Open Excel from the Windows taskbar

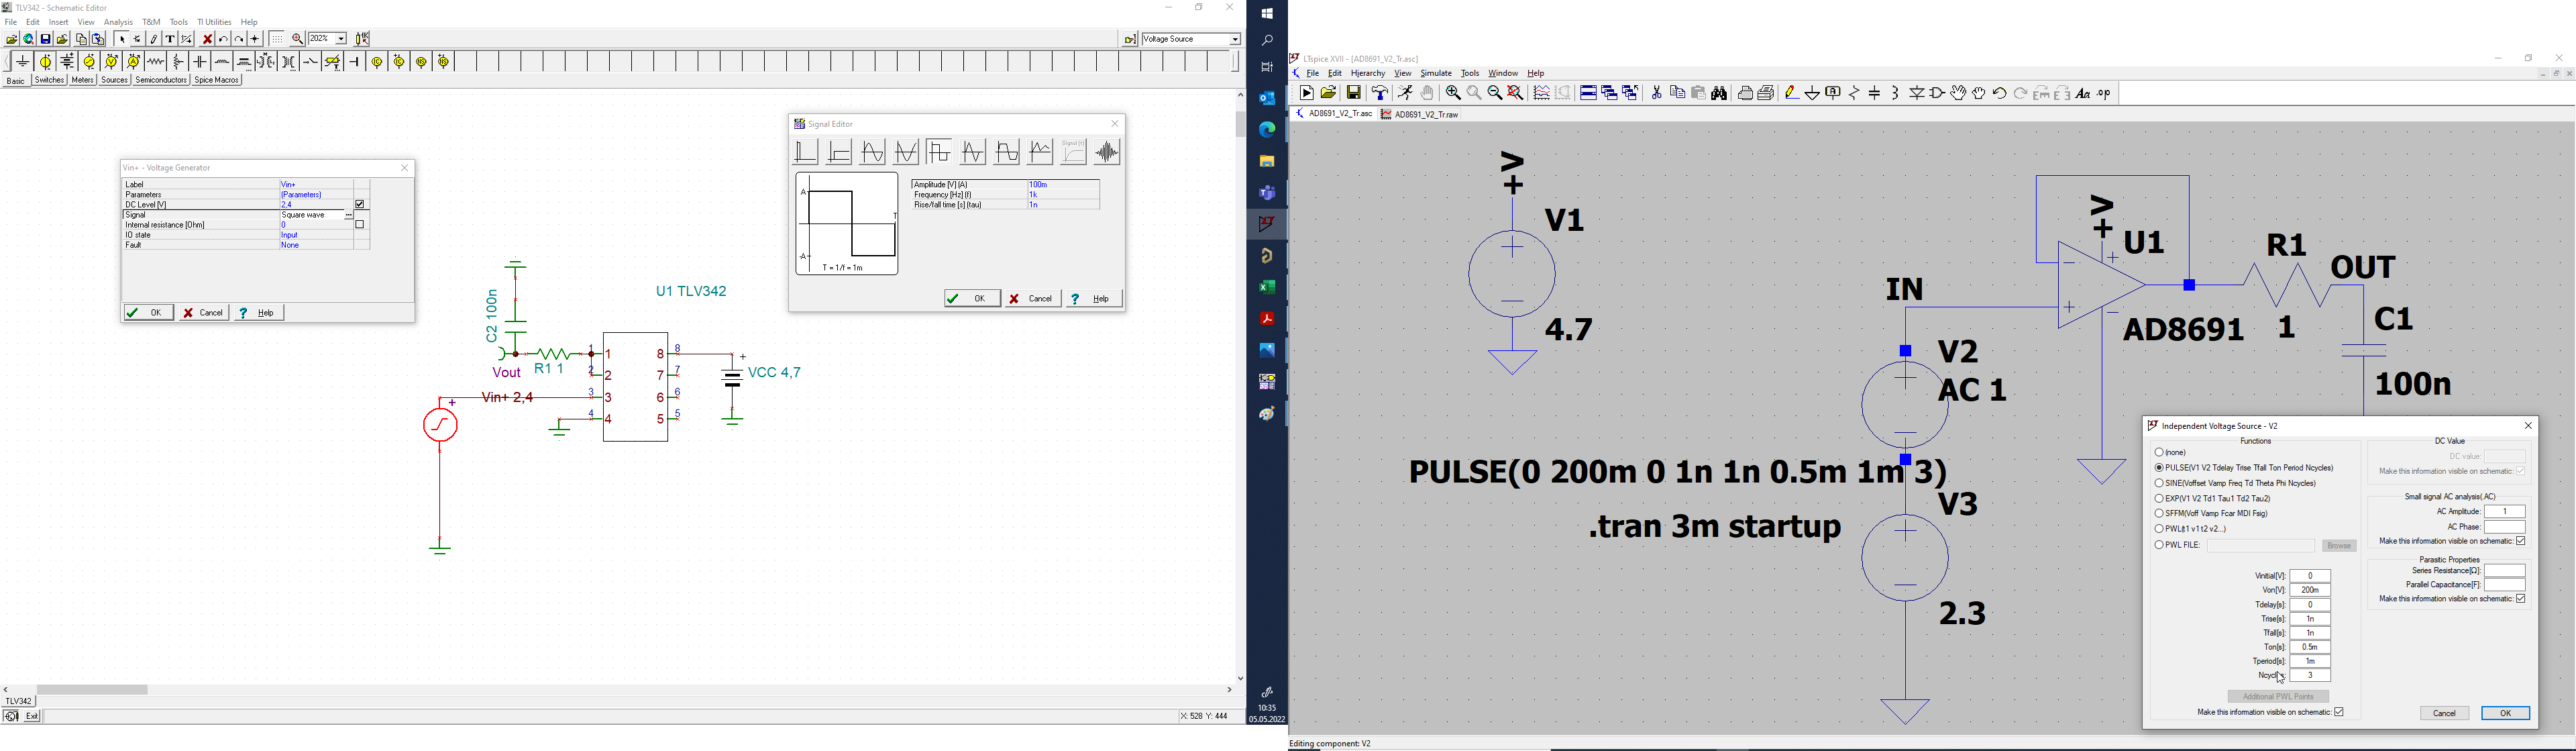point(1267,287)
